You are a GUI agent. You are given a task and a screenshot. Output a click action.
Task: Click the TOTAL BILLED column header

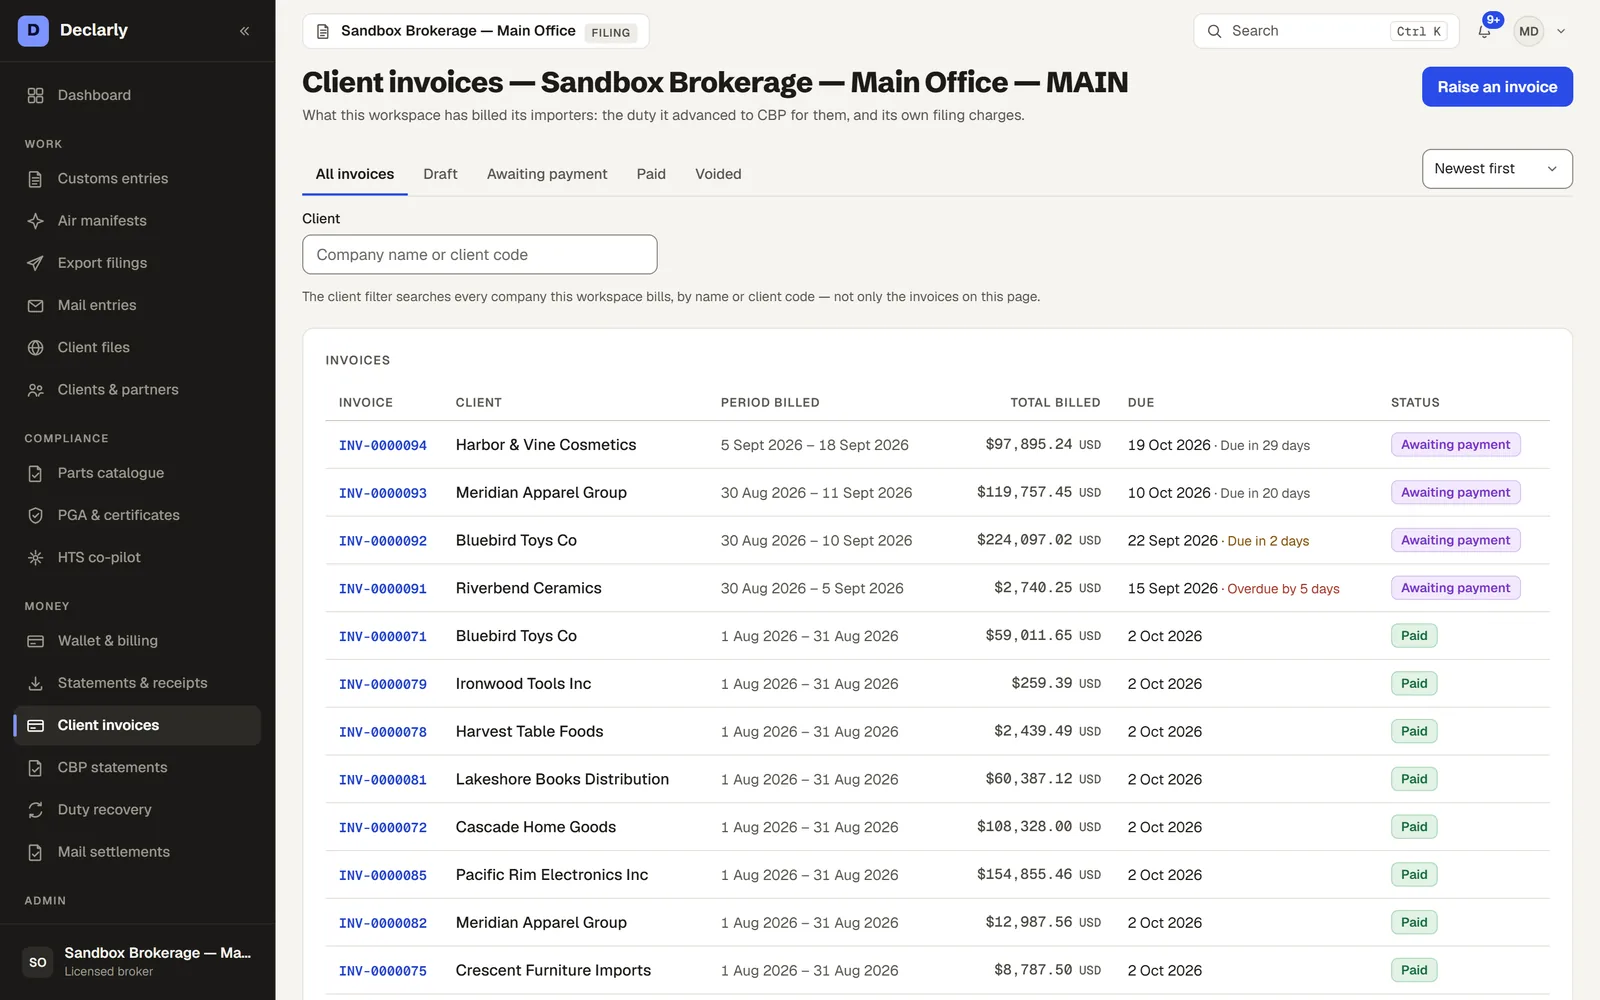click(x=1055, y=403)
